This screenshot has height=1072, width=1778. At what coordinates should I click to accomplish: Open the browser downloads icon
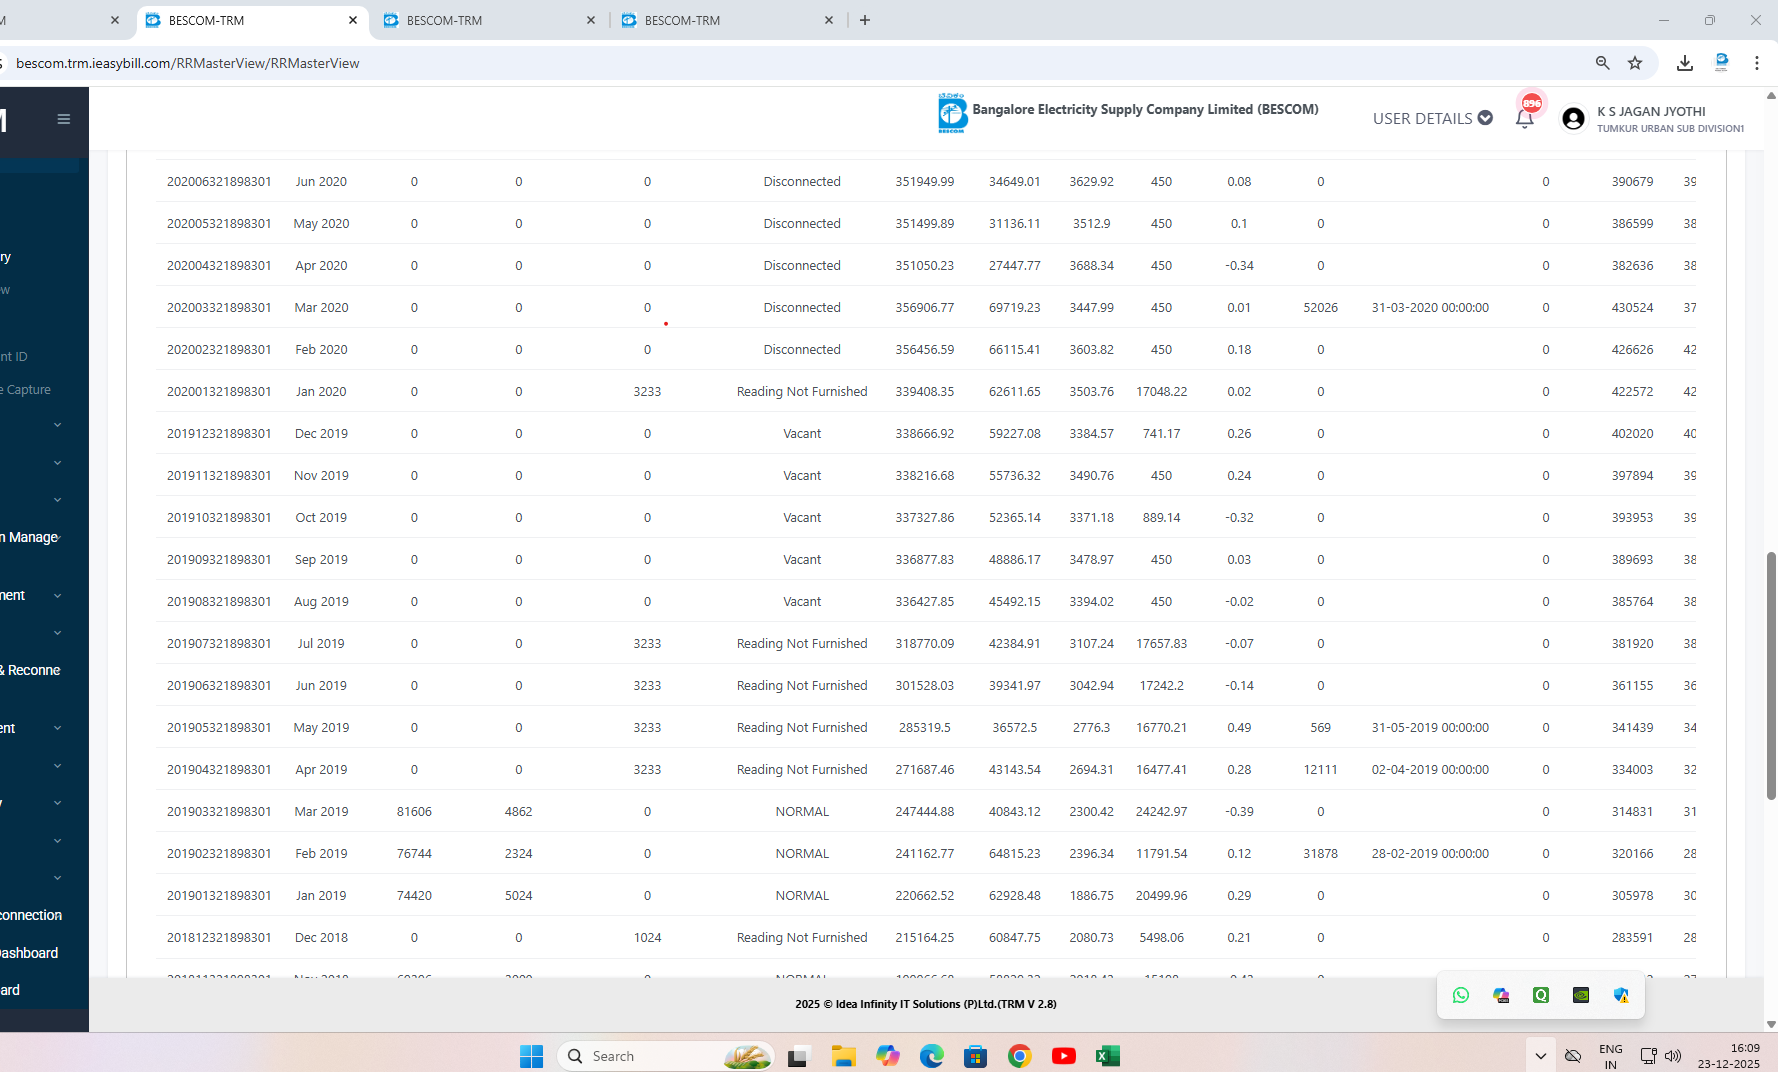1685,63
